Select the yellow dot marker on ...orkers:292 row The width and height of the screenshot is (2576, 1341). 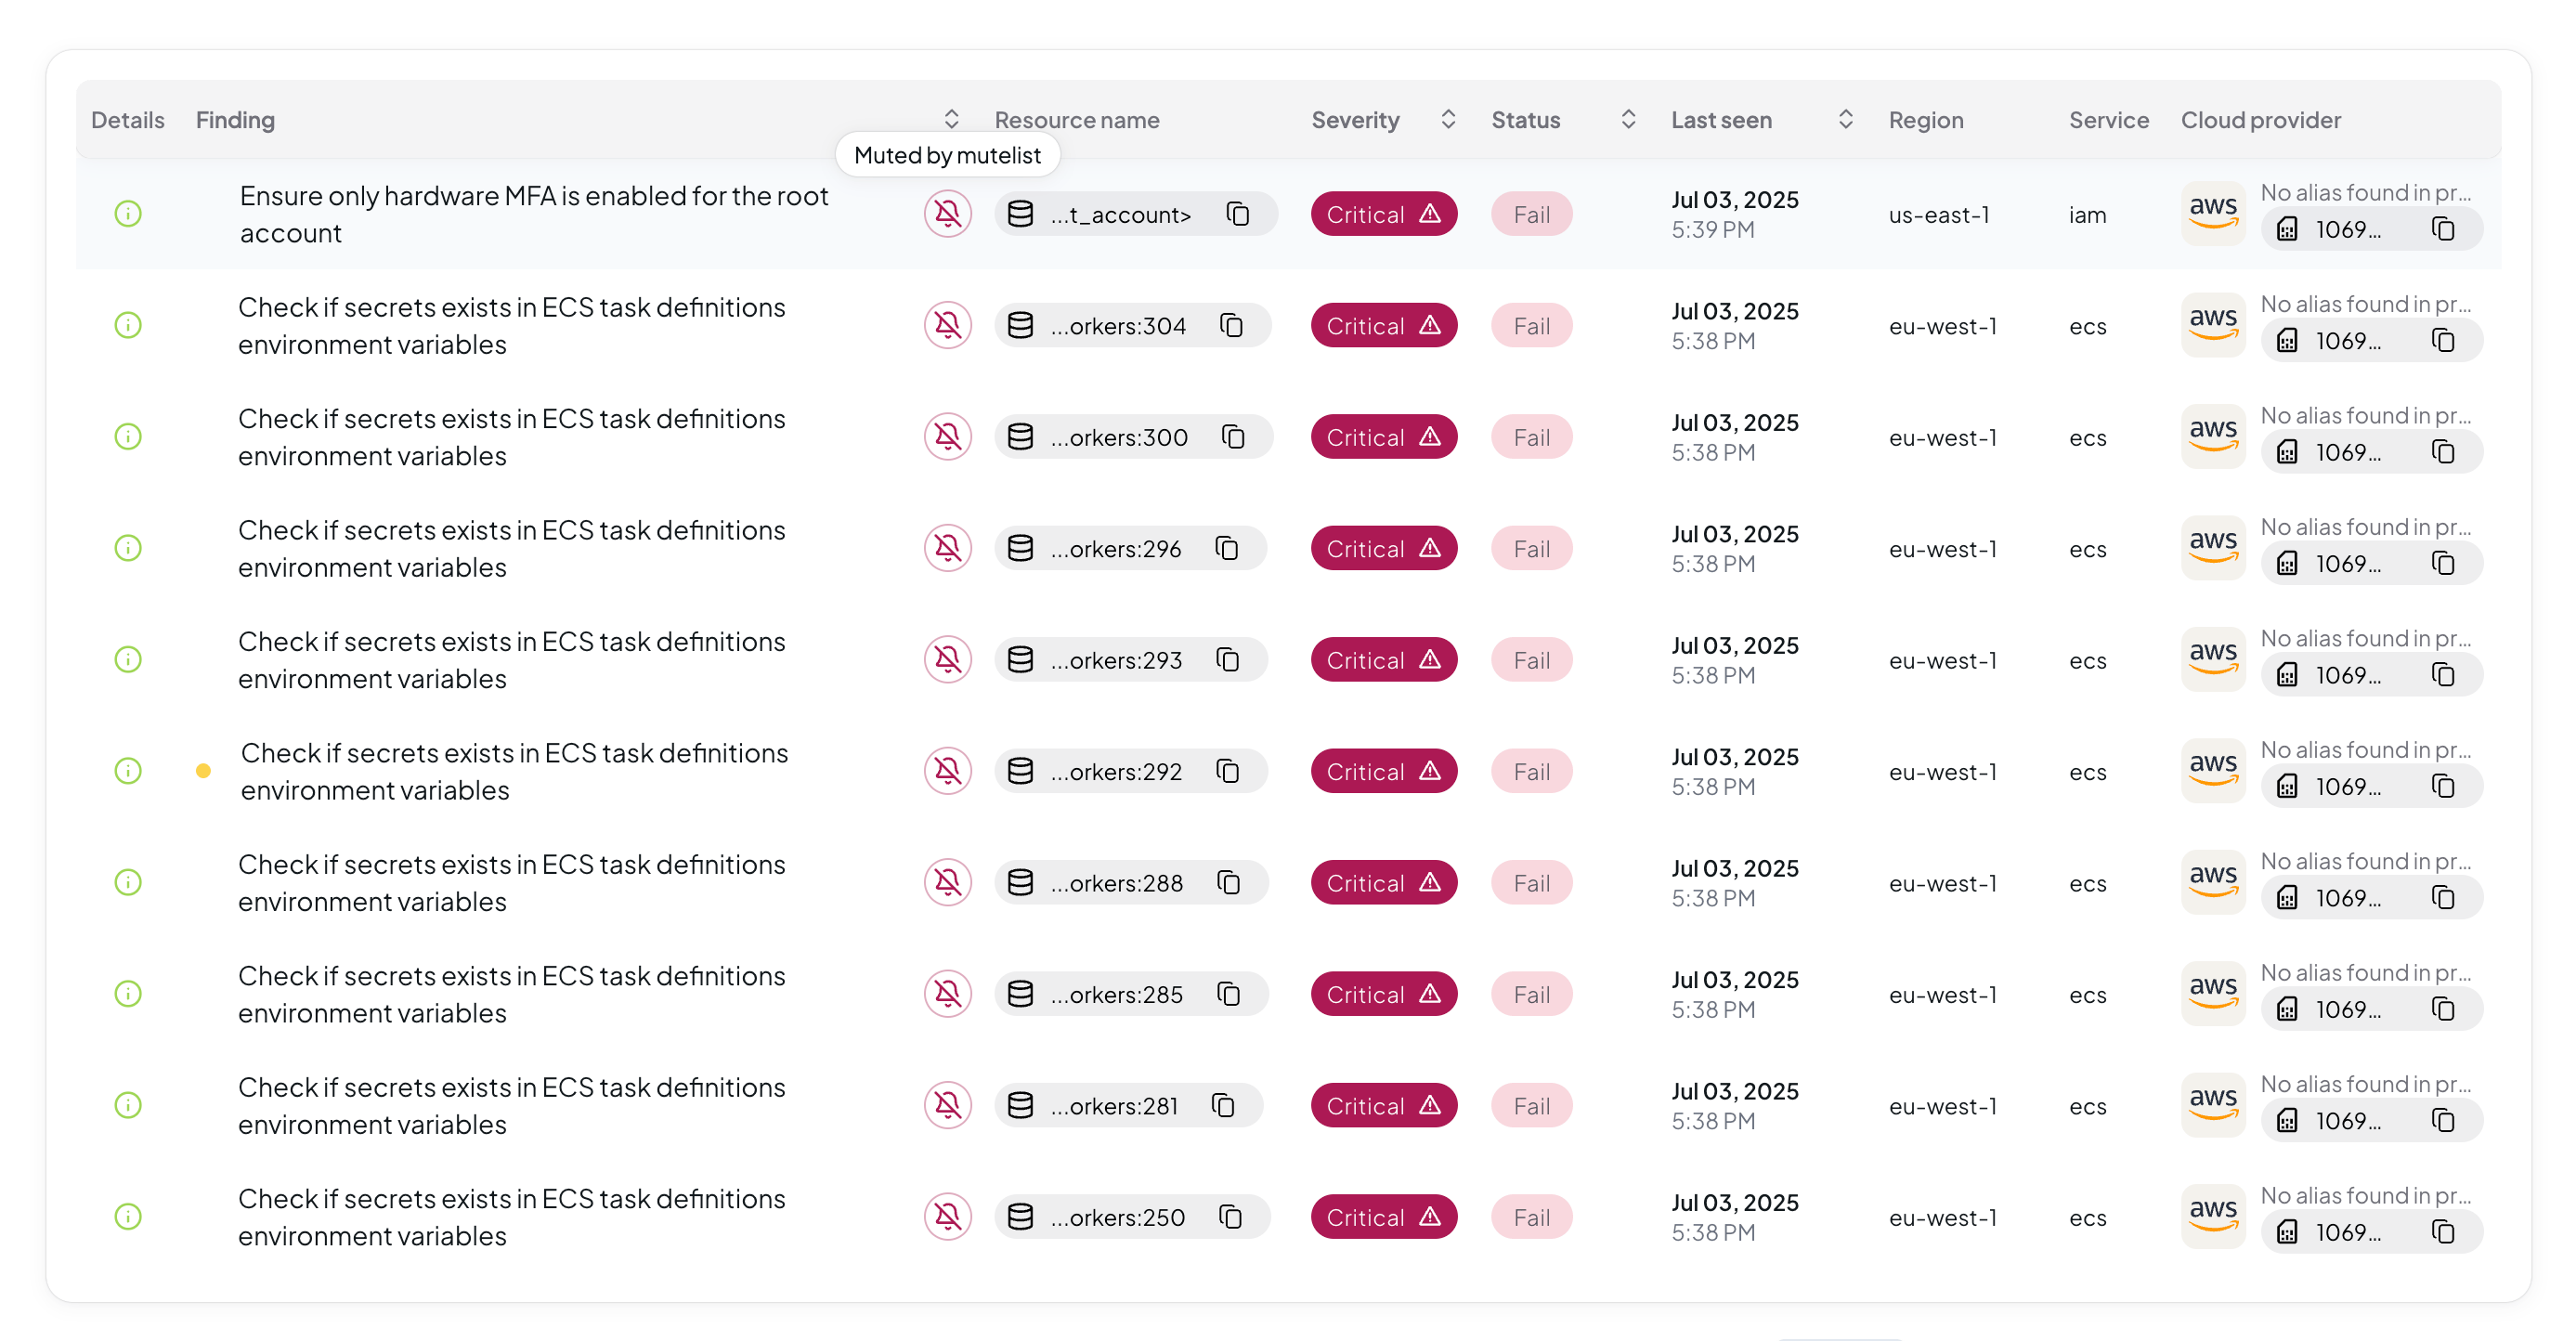click(x=203, y=771)
